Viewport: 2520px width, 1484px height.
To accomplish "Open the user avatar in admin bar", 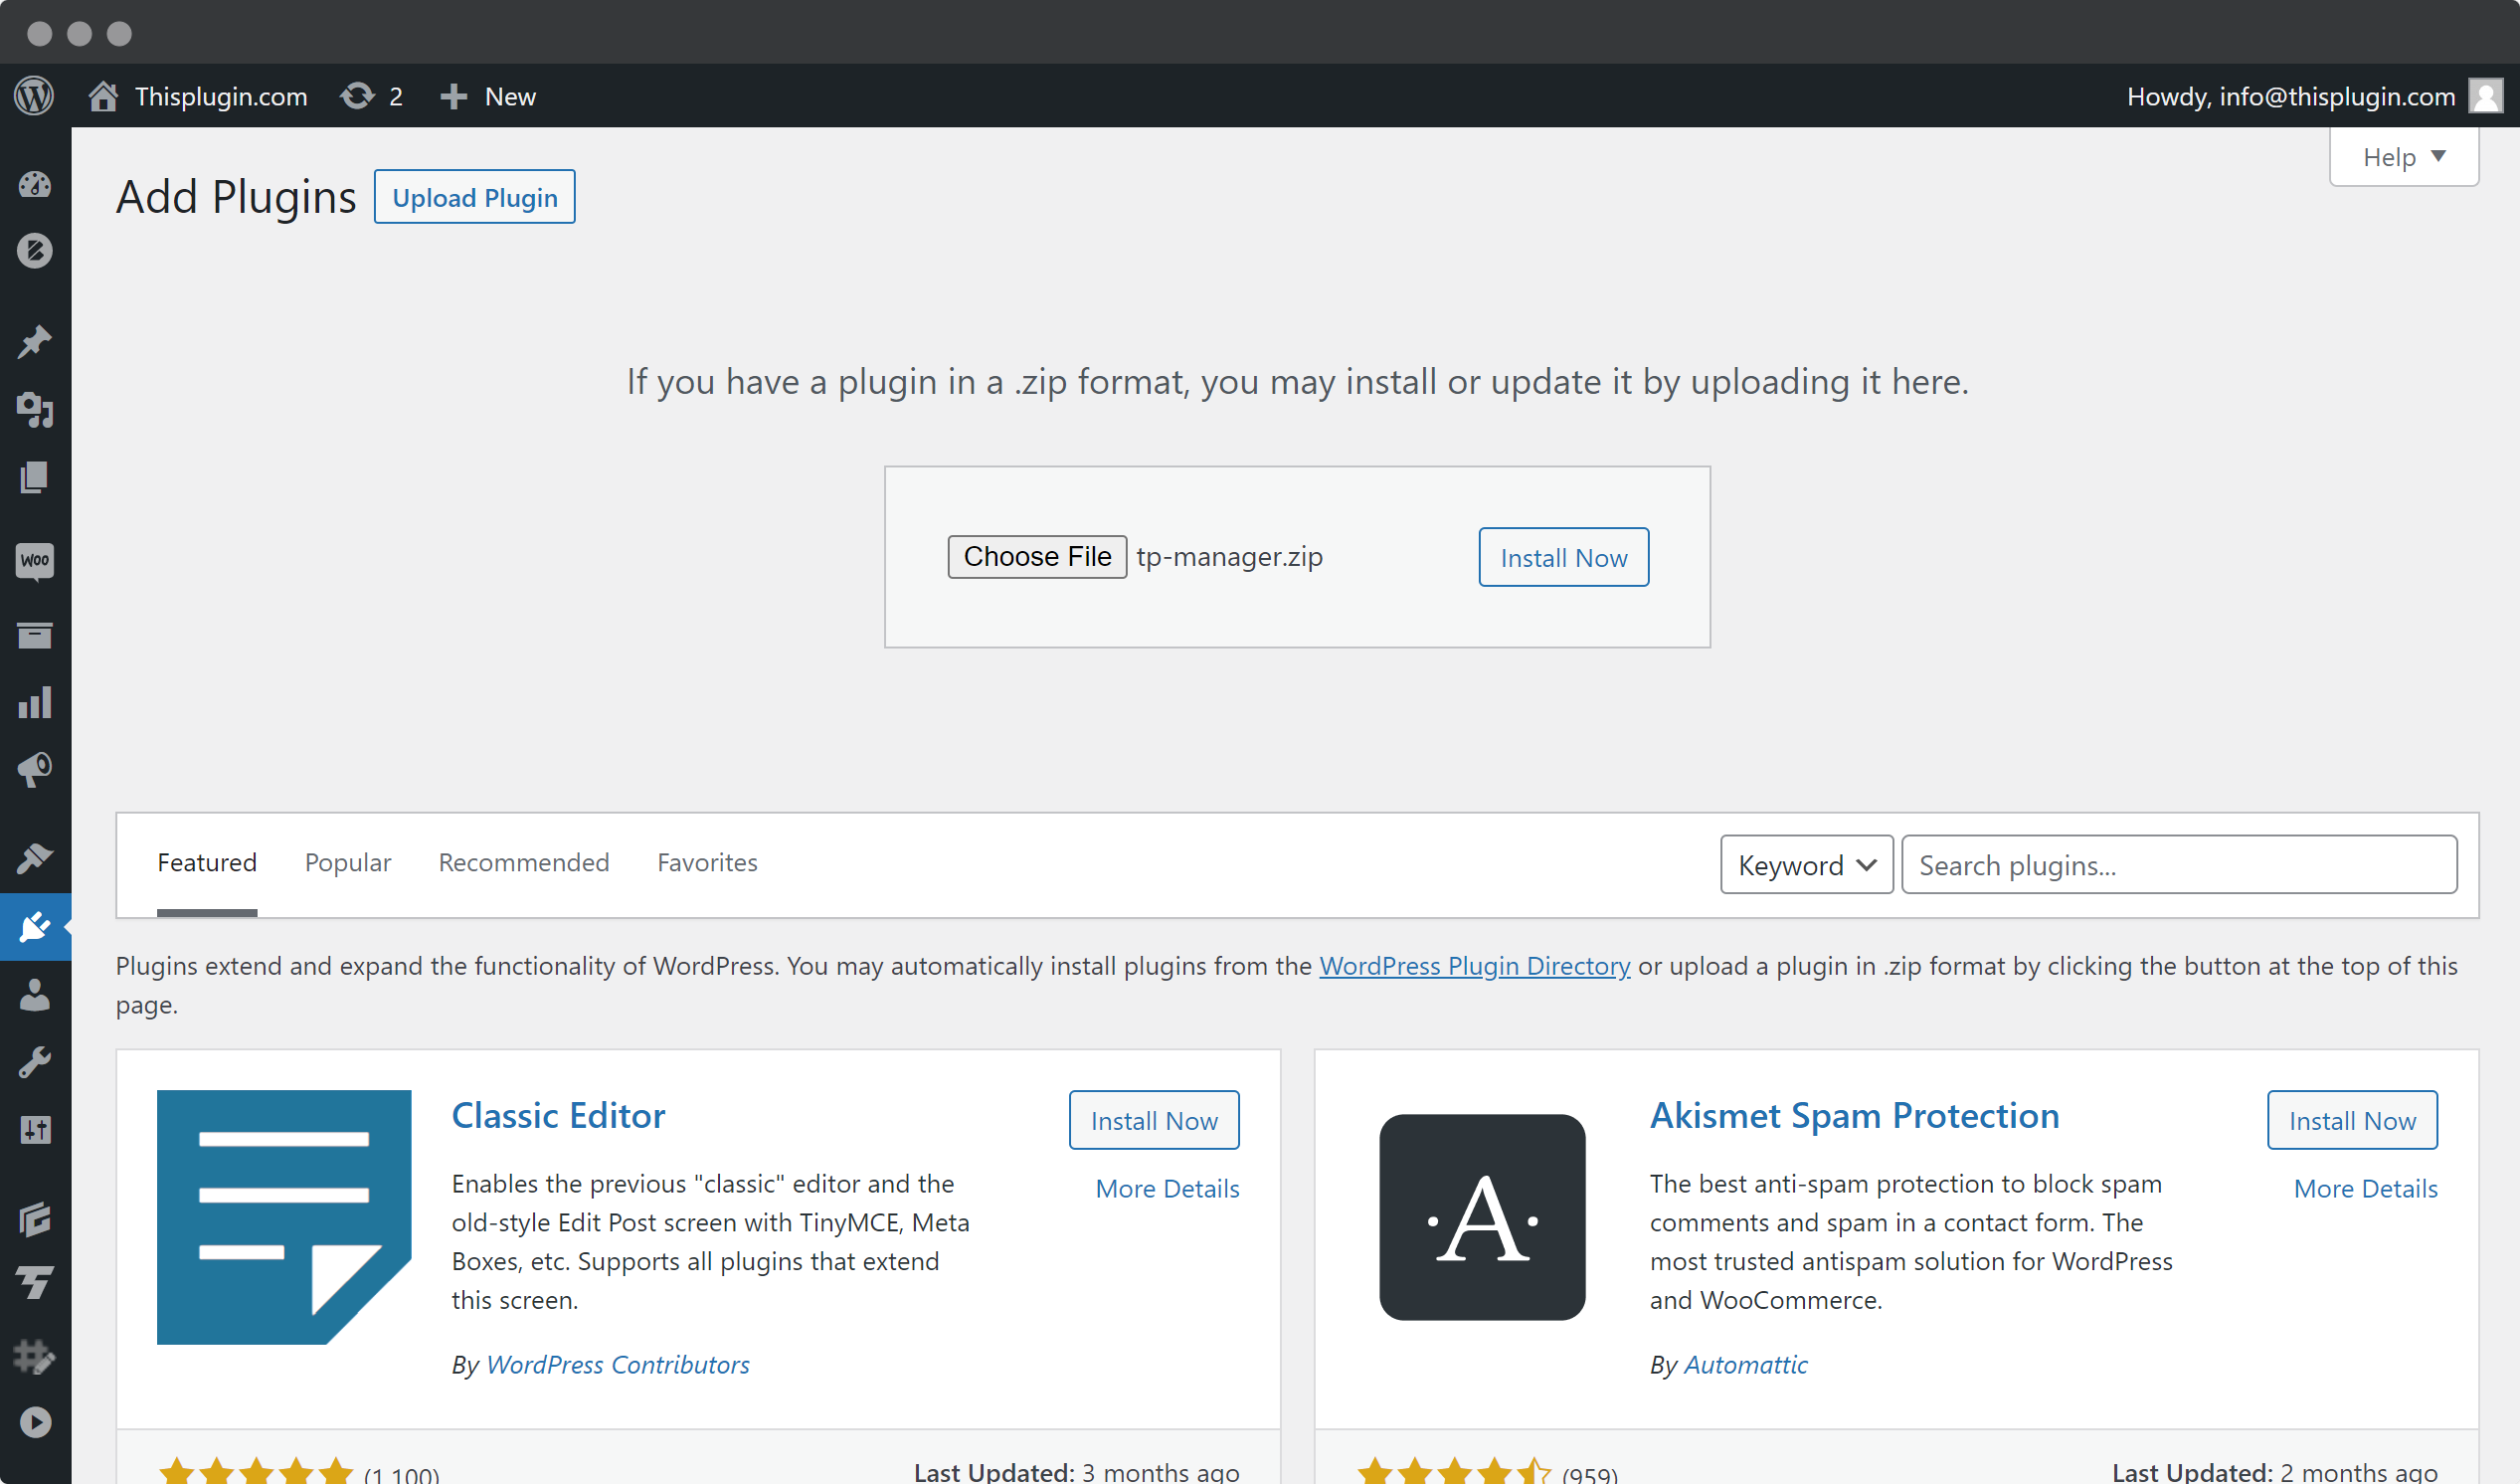I will (x=2486, y=96).
